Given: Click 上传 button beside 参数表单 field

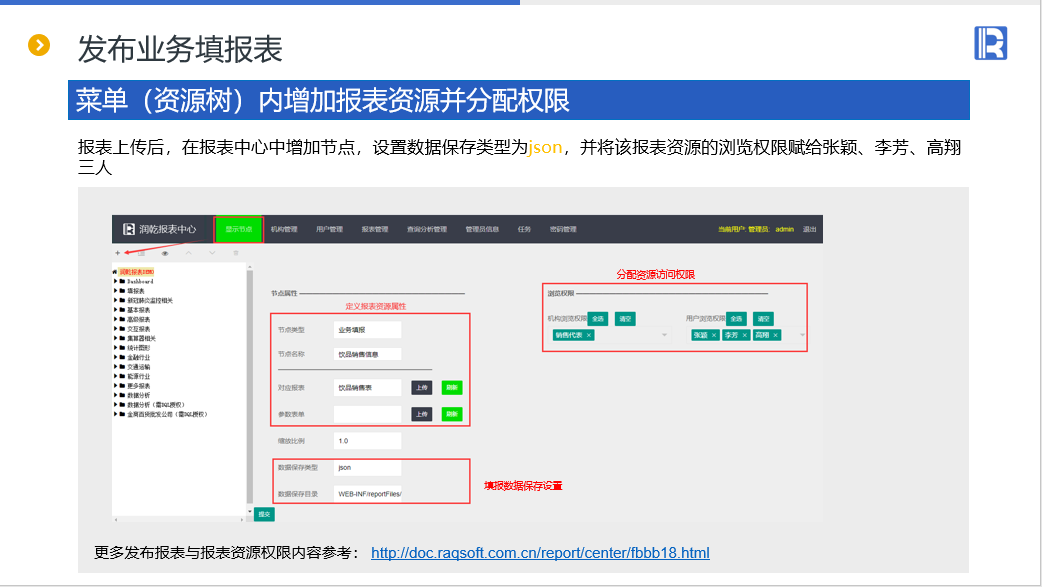Looking at the screenshot, I should click(x=422, y=414).
